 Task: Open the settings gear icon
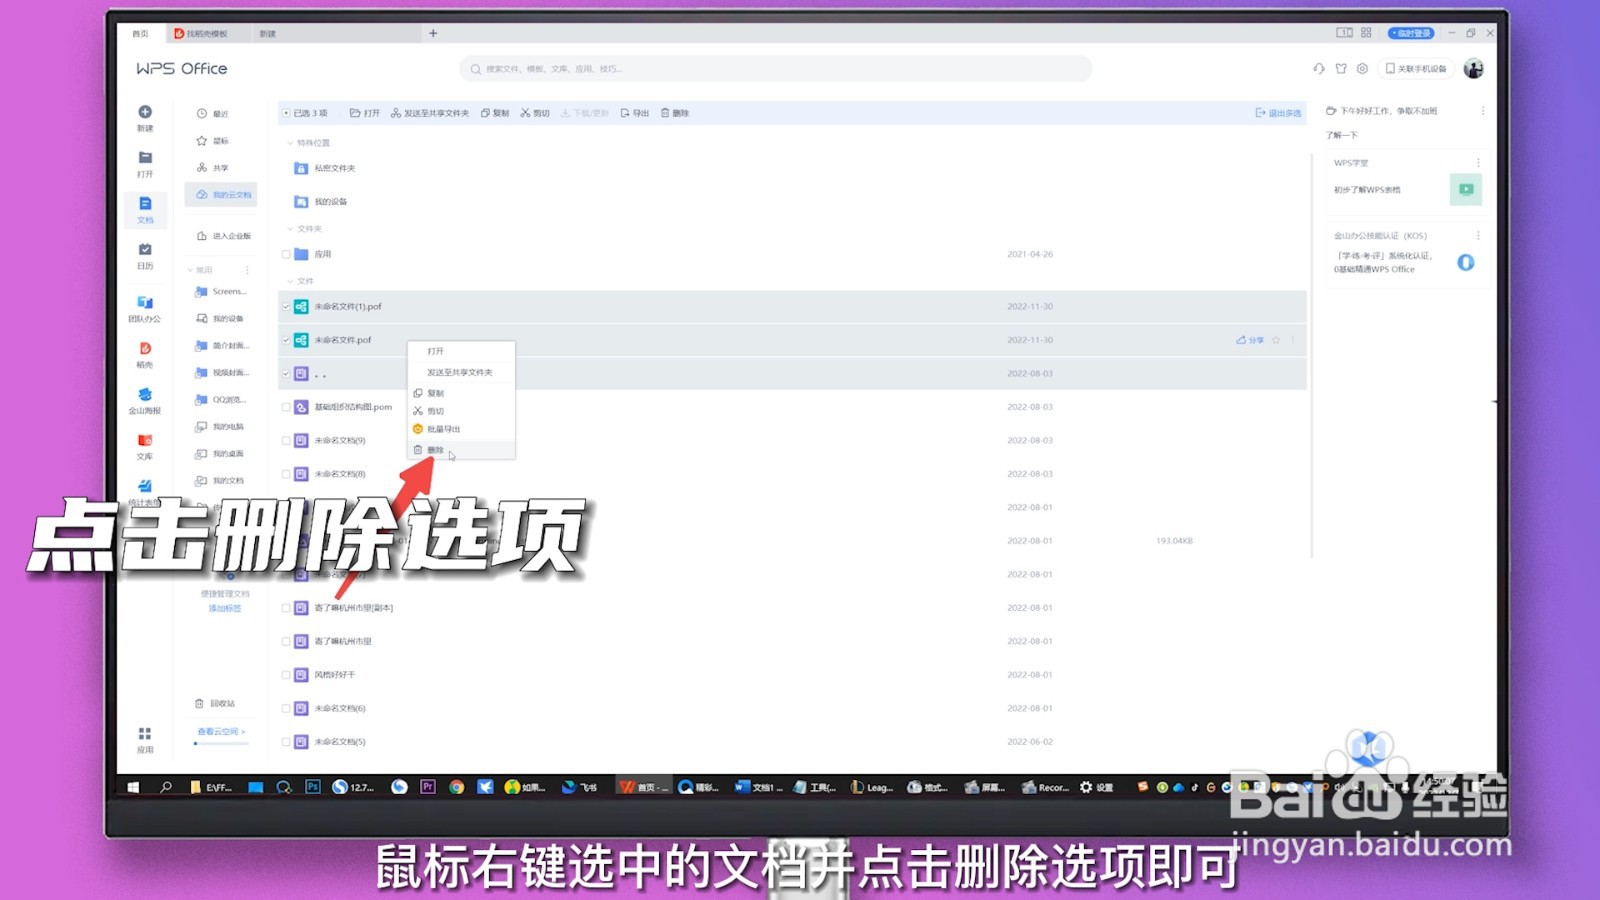[x=1362, y=69]
